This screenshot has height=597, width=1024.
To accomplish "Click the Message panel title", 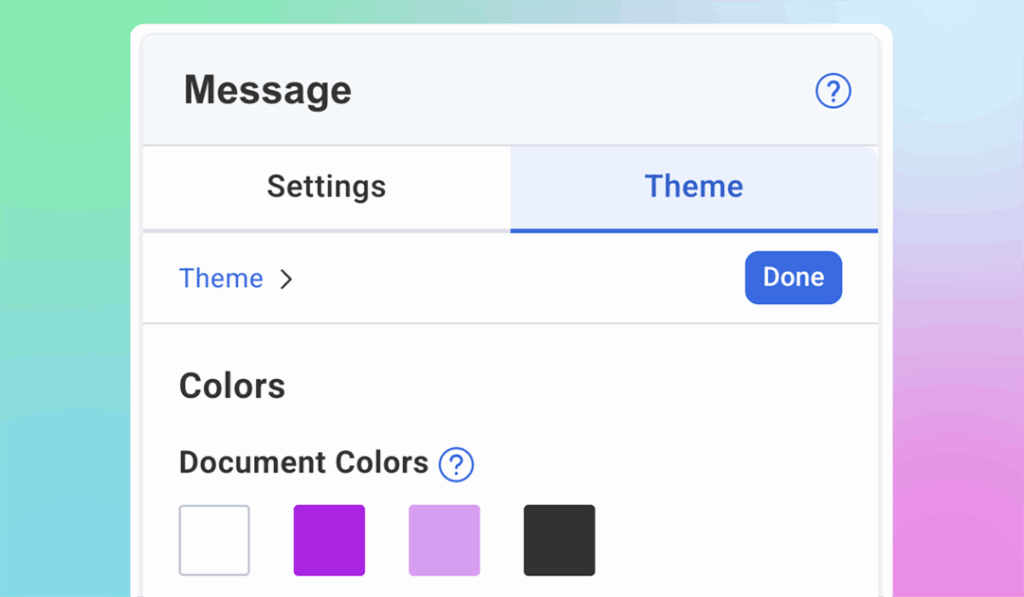I will click(x=267, y=90).
